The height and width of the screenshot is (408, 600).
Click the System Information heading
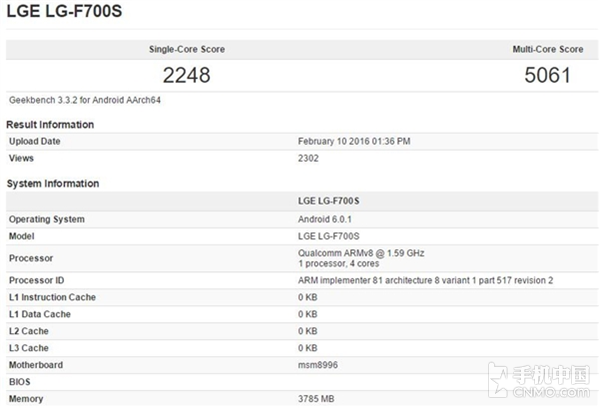(53, 184)
